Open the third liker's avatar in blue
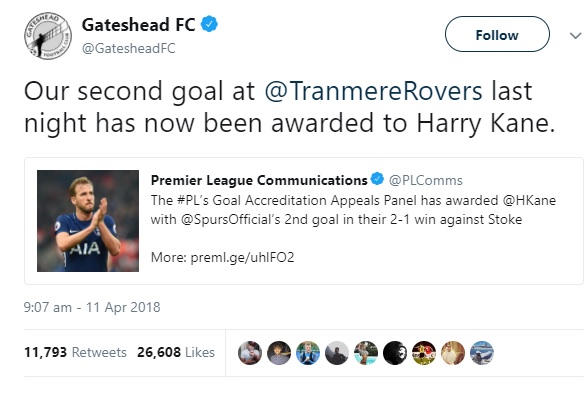 [308, 353]
